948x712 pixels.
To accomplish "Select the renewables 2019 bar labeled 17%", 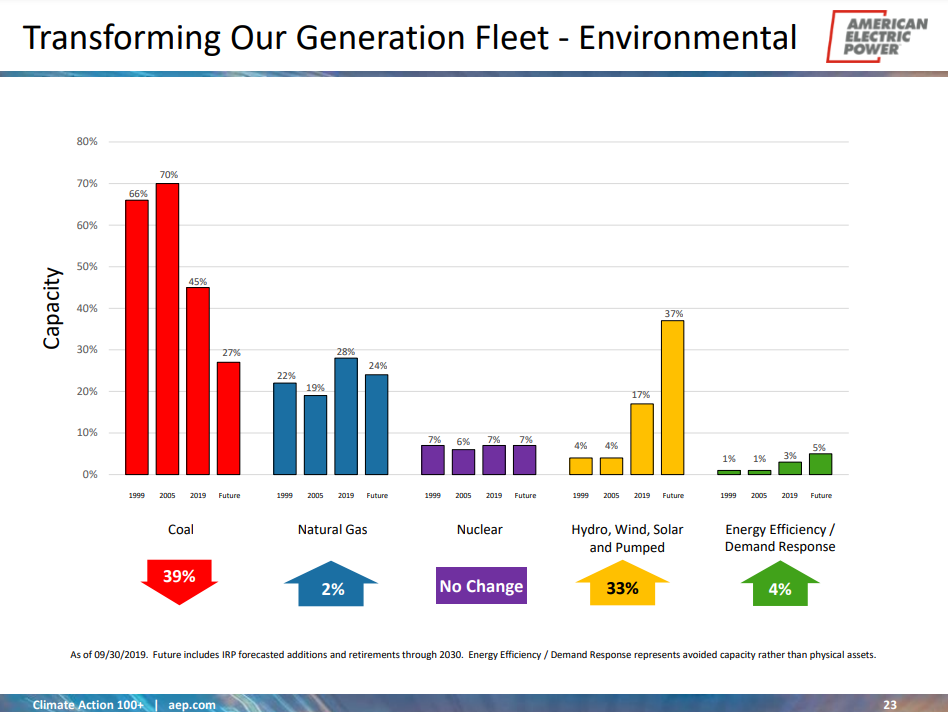I will [x=642, y=439].
